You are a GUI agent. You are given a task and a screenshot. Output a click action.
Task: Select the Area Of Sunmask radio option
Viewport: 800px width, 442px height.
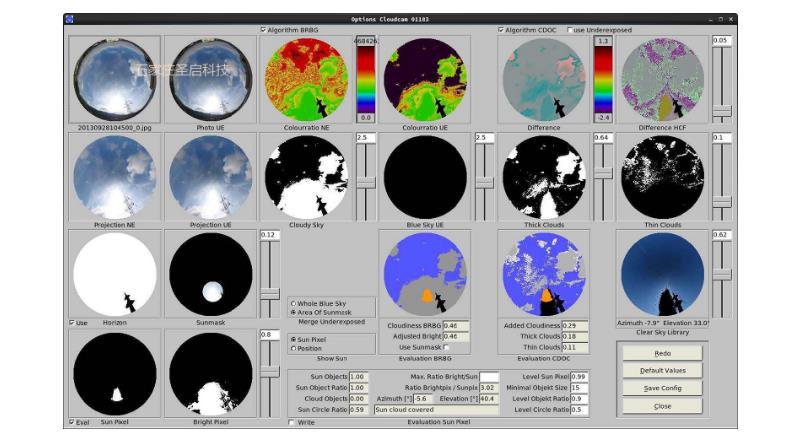pyautogui.click(x=293, y=312)
